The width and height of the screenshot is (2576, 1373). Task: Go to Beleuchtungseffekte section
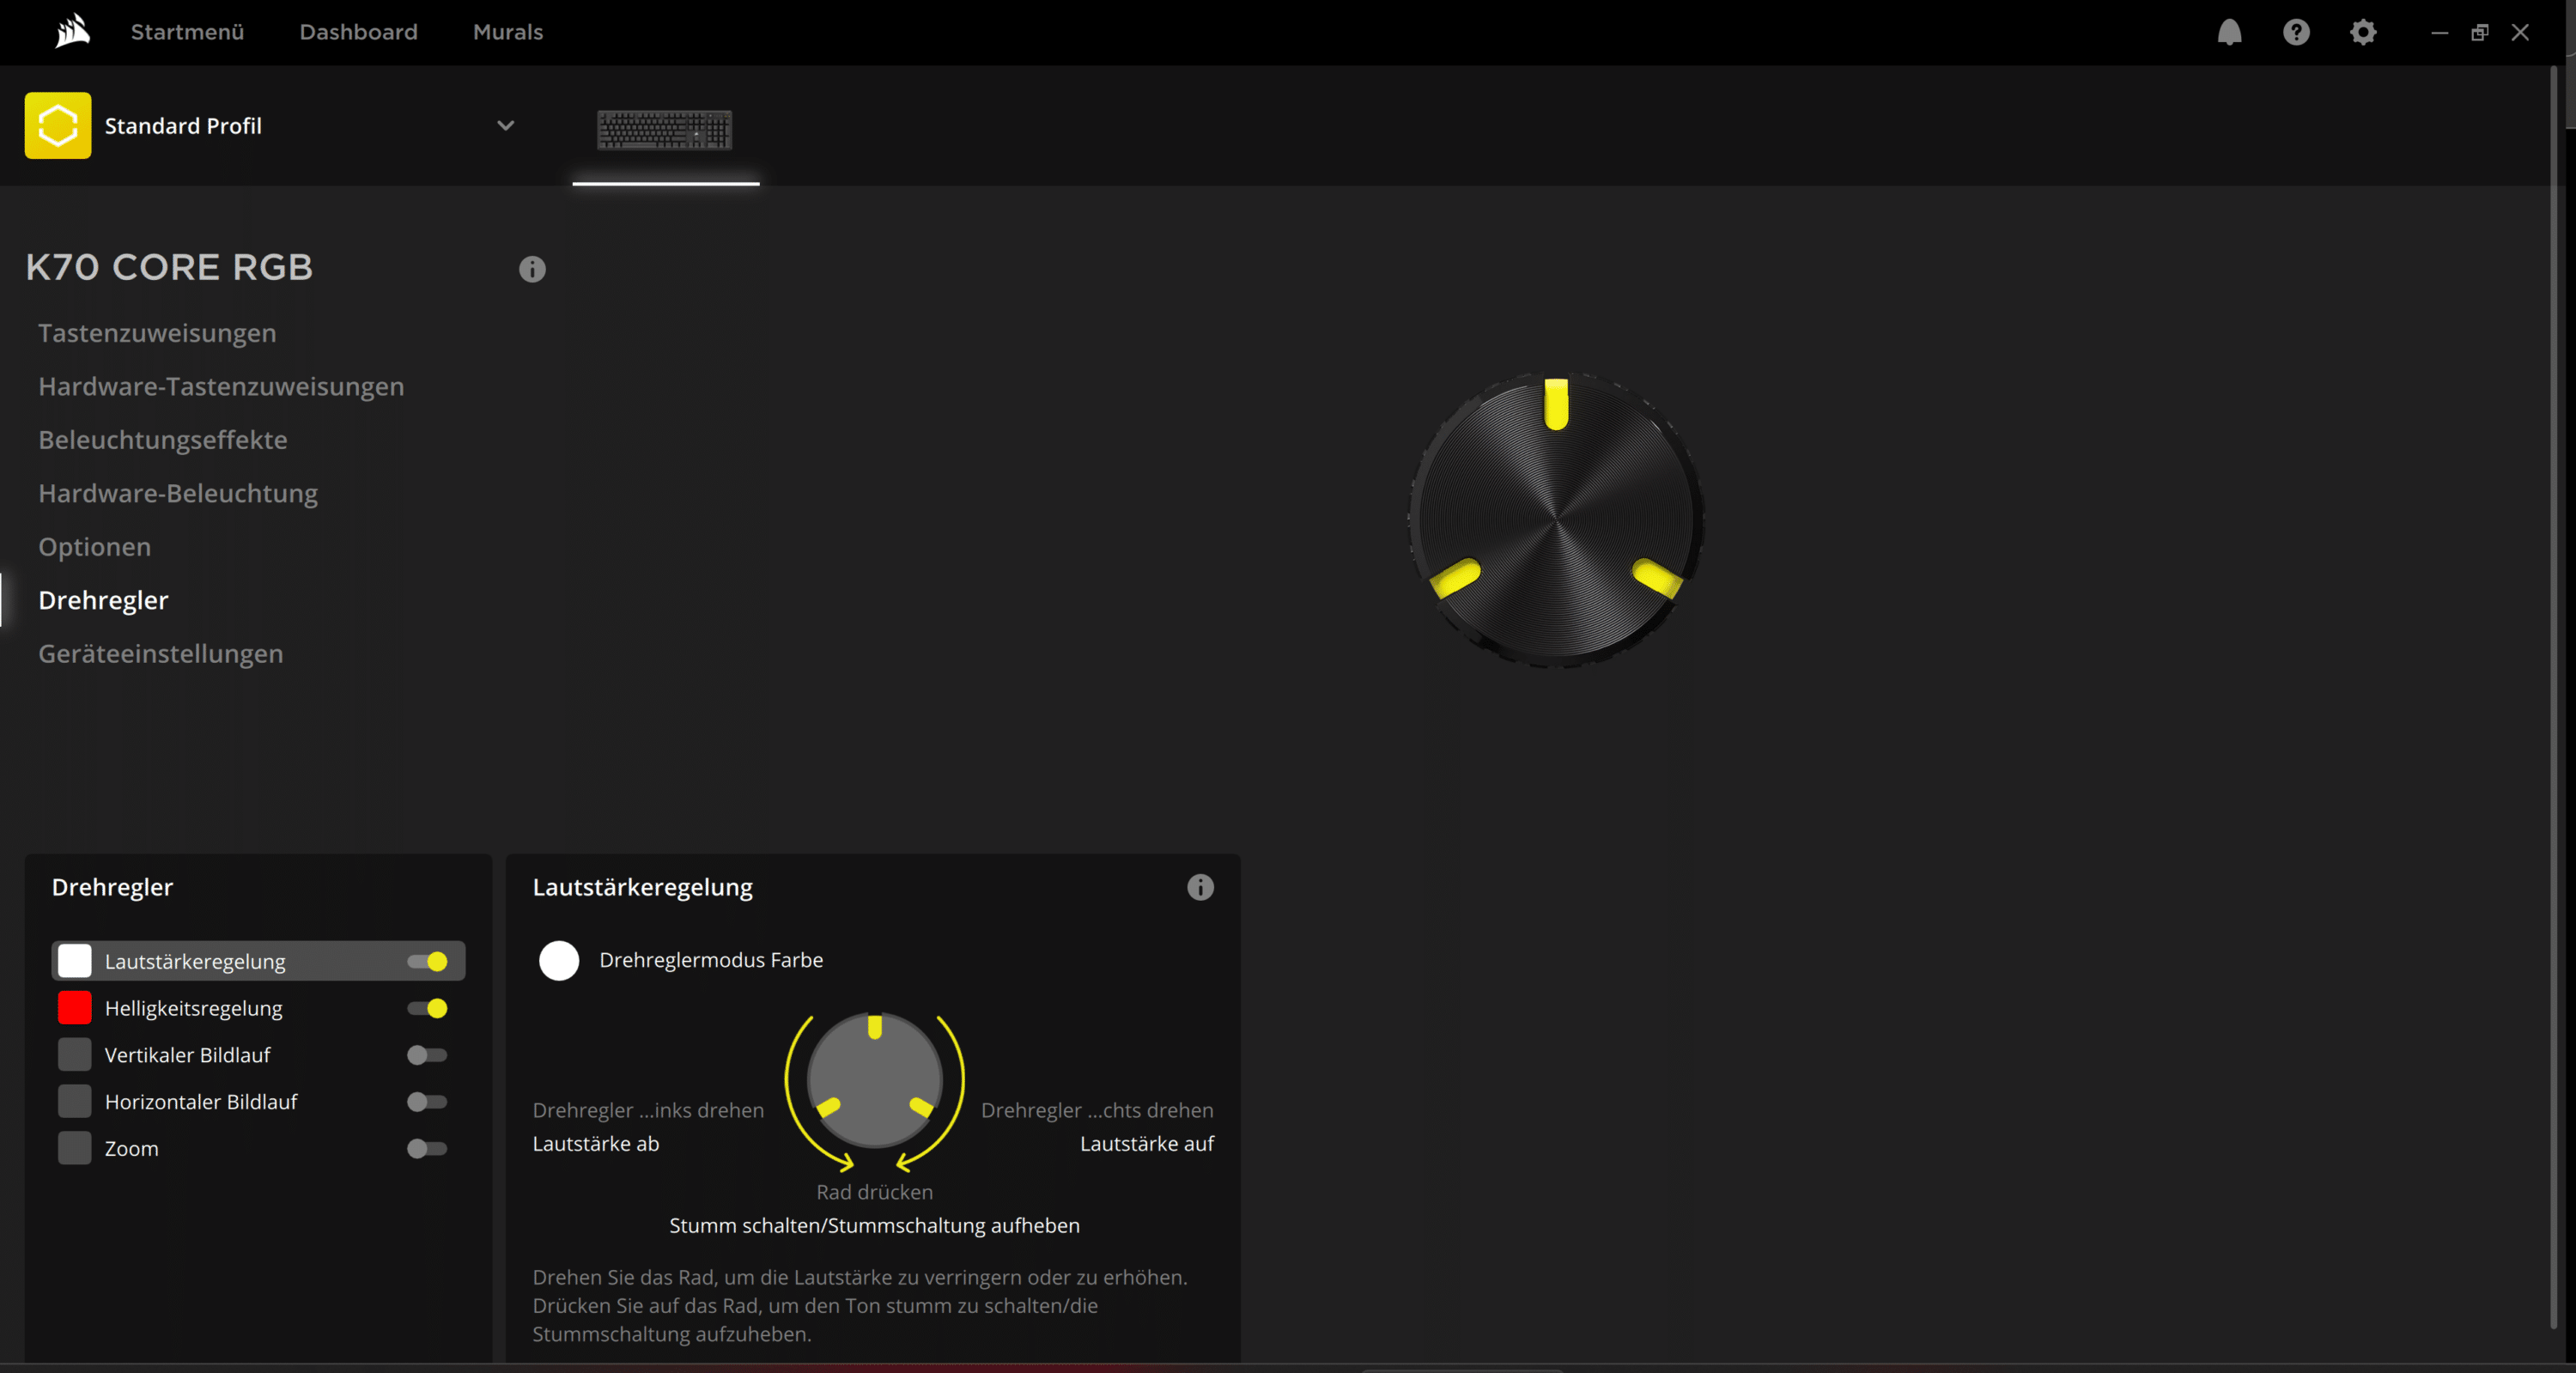pyautogui.click(x=163, y=440)
